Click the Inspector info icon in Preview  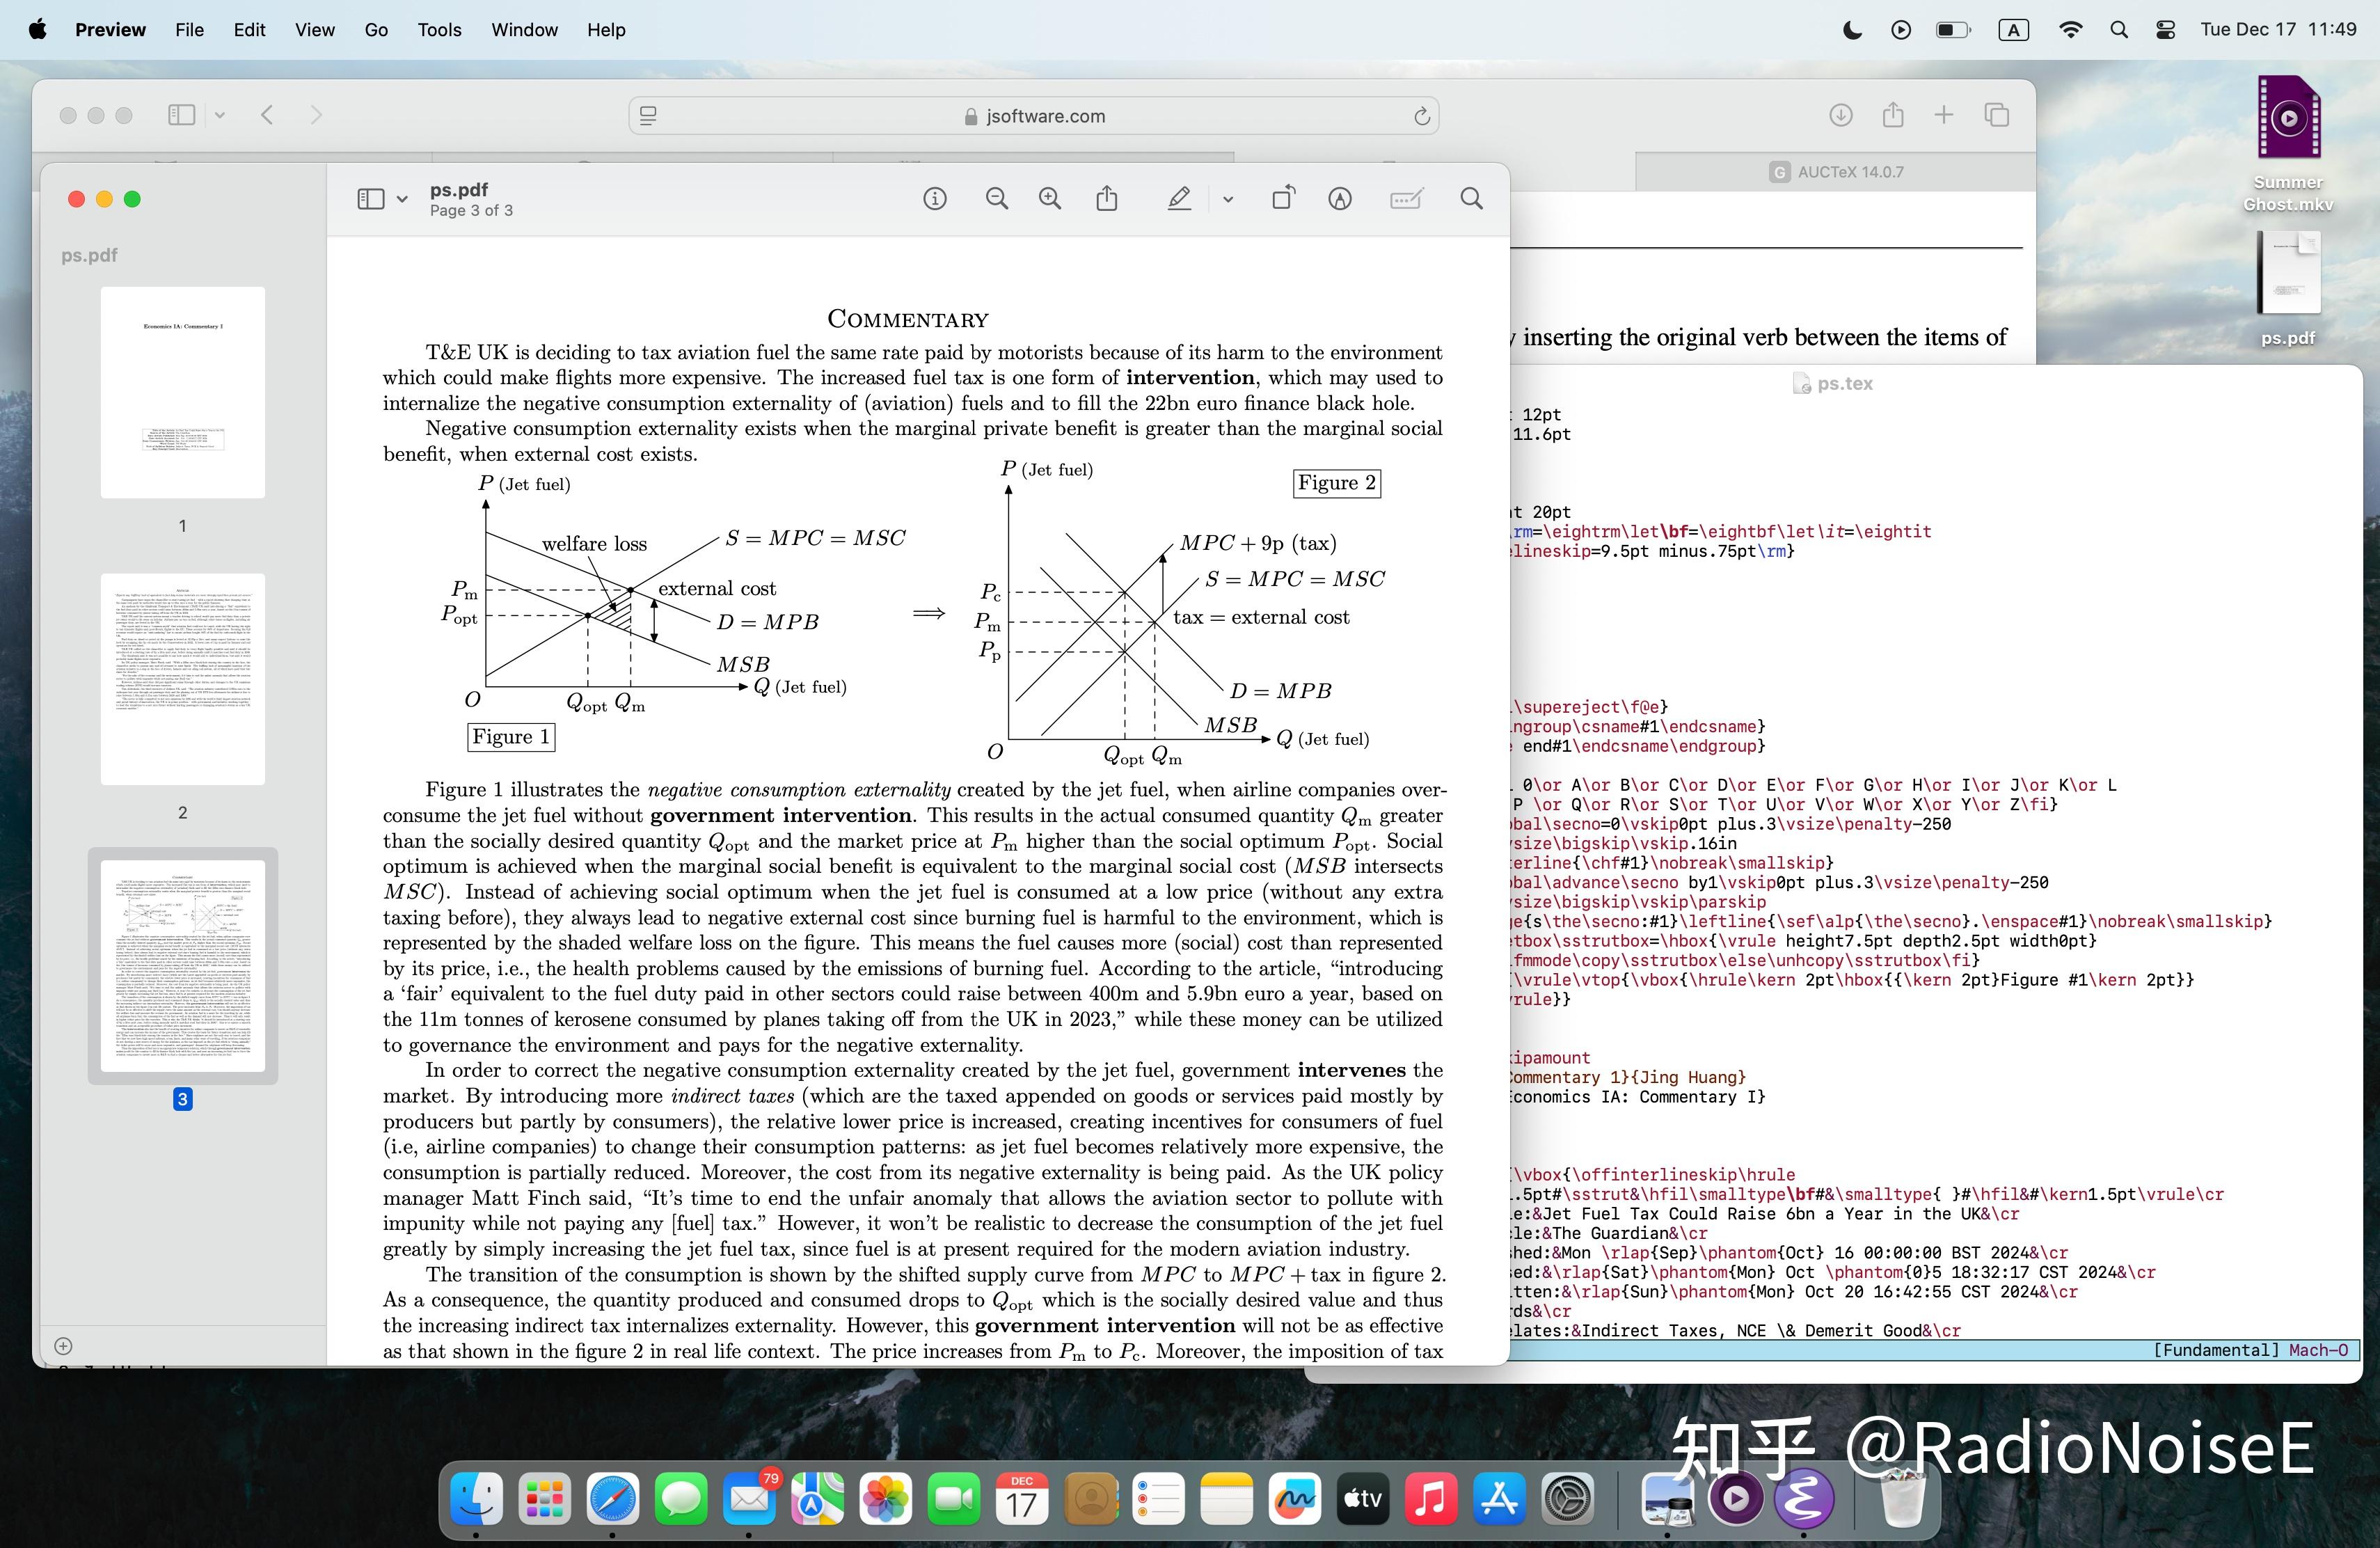click(934, 199)
